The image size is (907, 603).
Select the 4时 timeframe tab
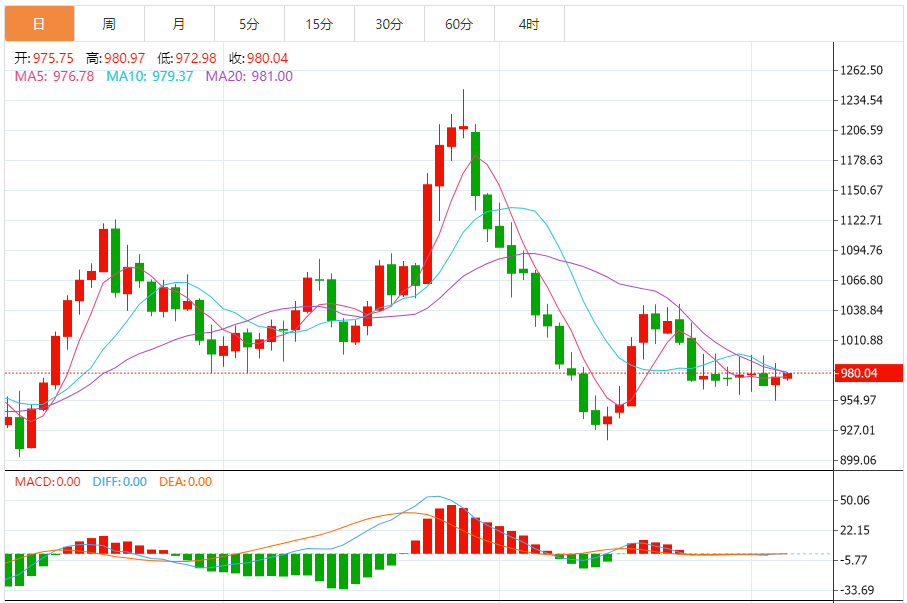[529, 24]
